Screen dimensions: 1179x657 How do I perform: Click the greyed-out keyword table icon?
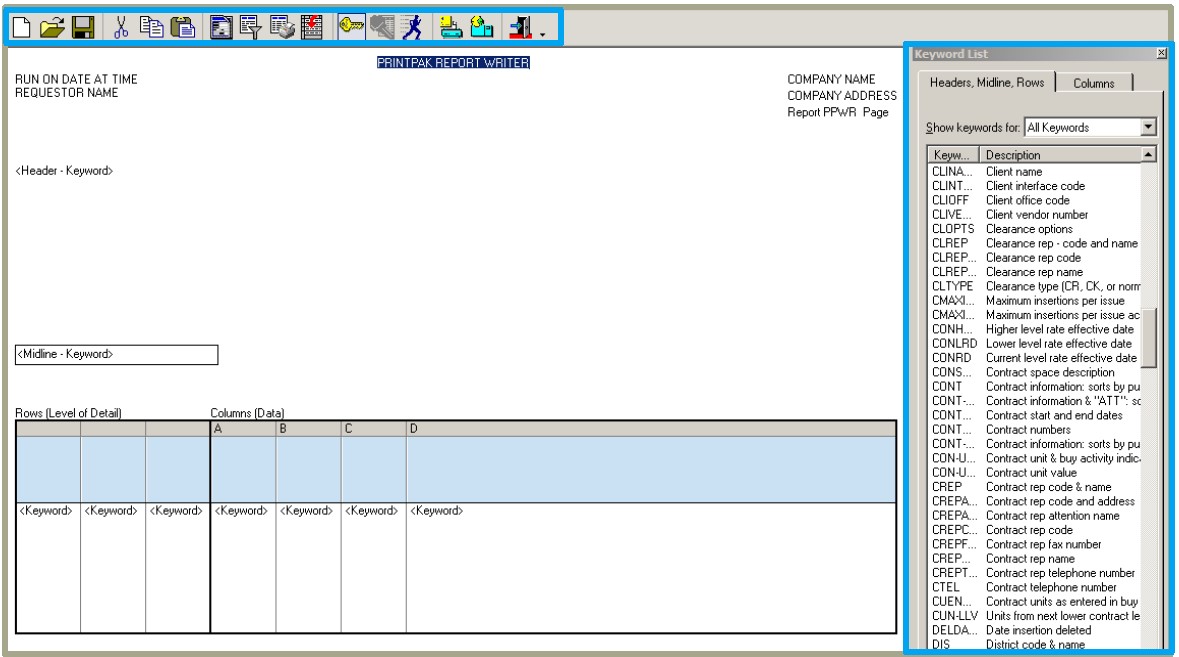pos(382,28)
